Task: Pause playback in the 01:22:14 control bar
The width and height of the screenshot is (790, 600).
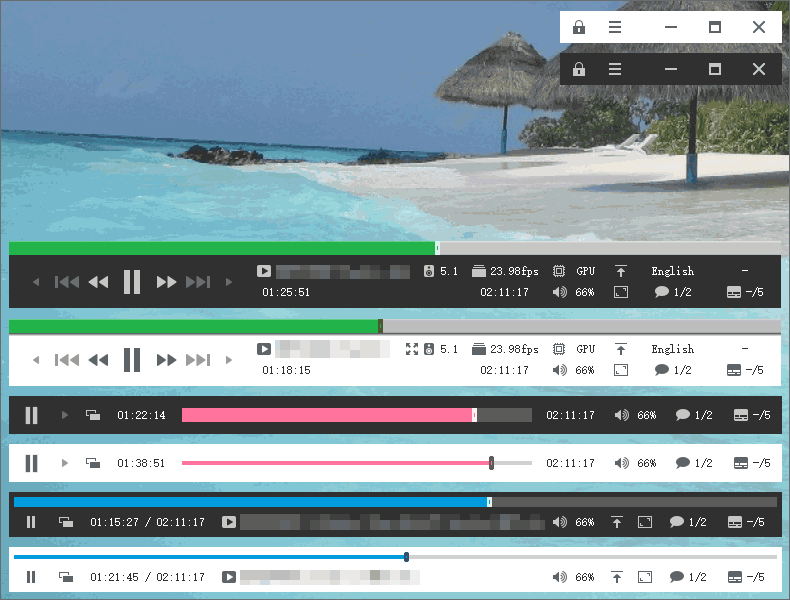Action: [32, 415]
